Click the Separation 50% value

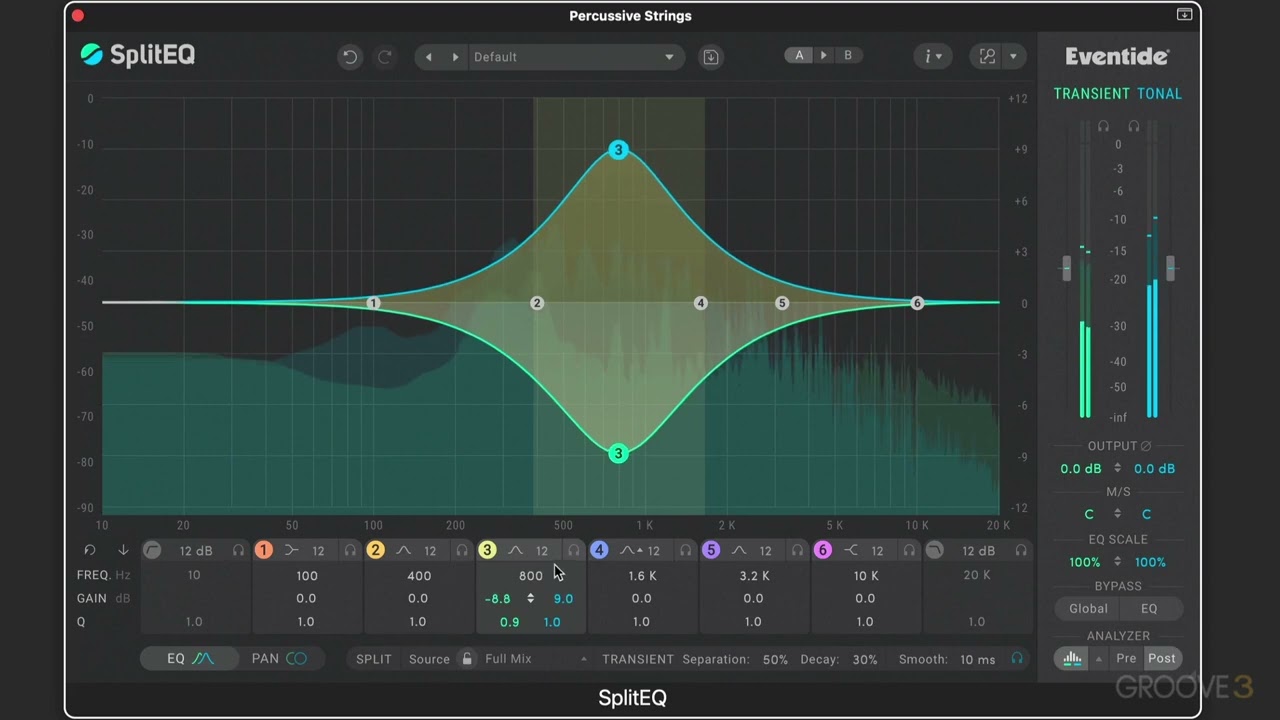tap(775, 659)
